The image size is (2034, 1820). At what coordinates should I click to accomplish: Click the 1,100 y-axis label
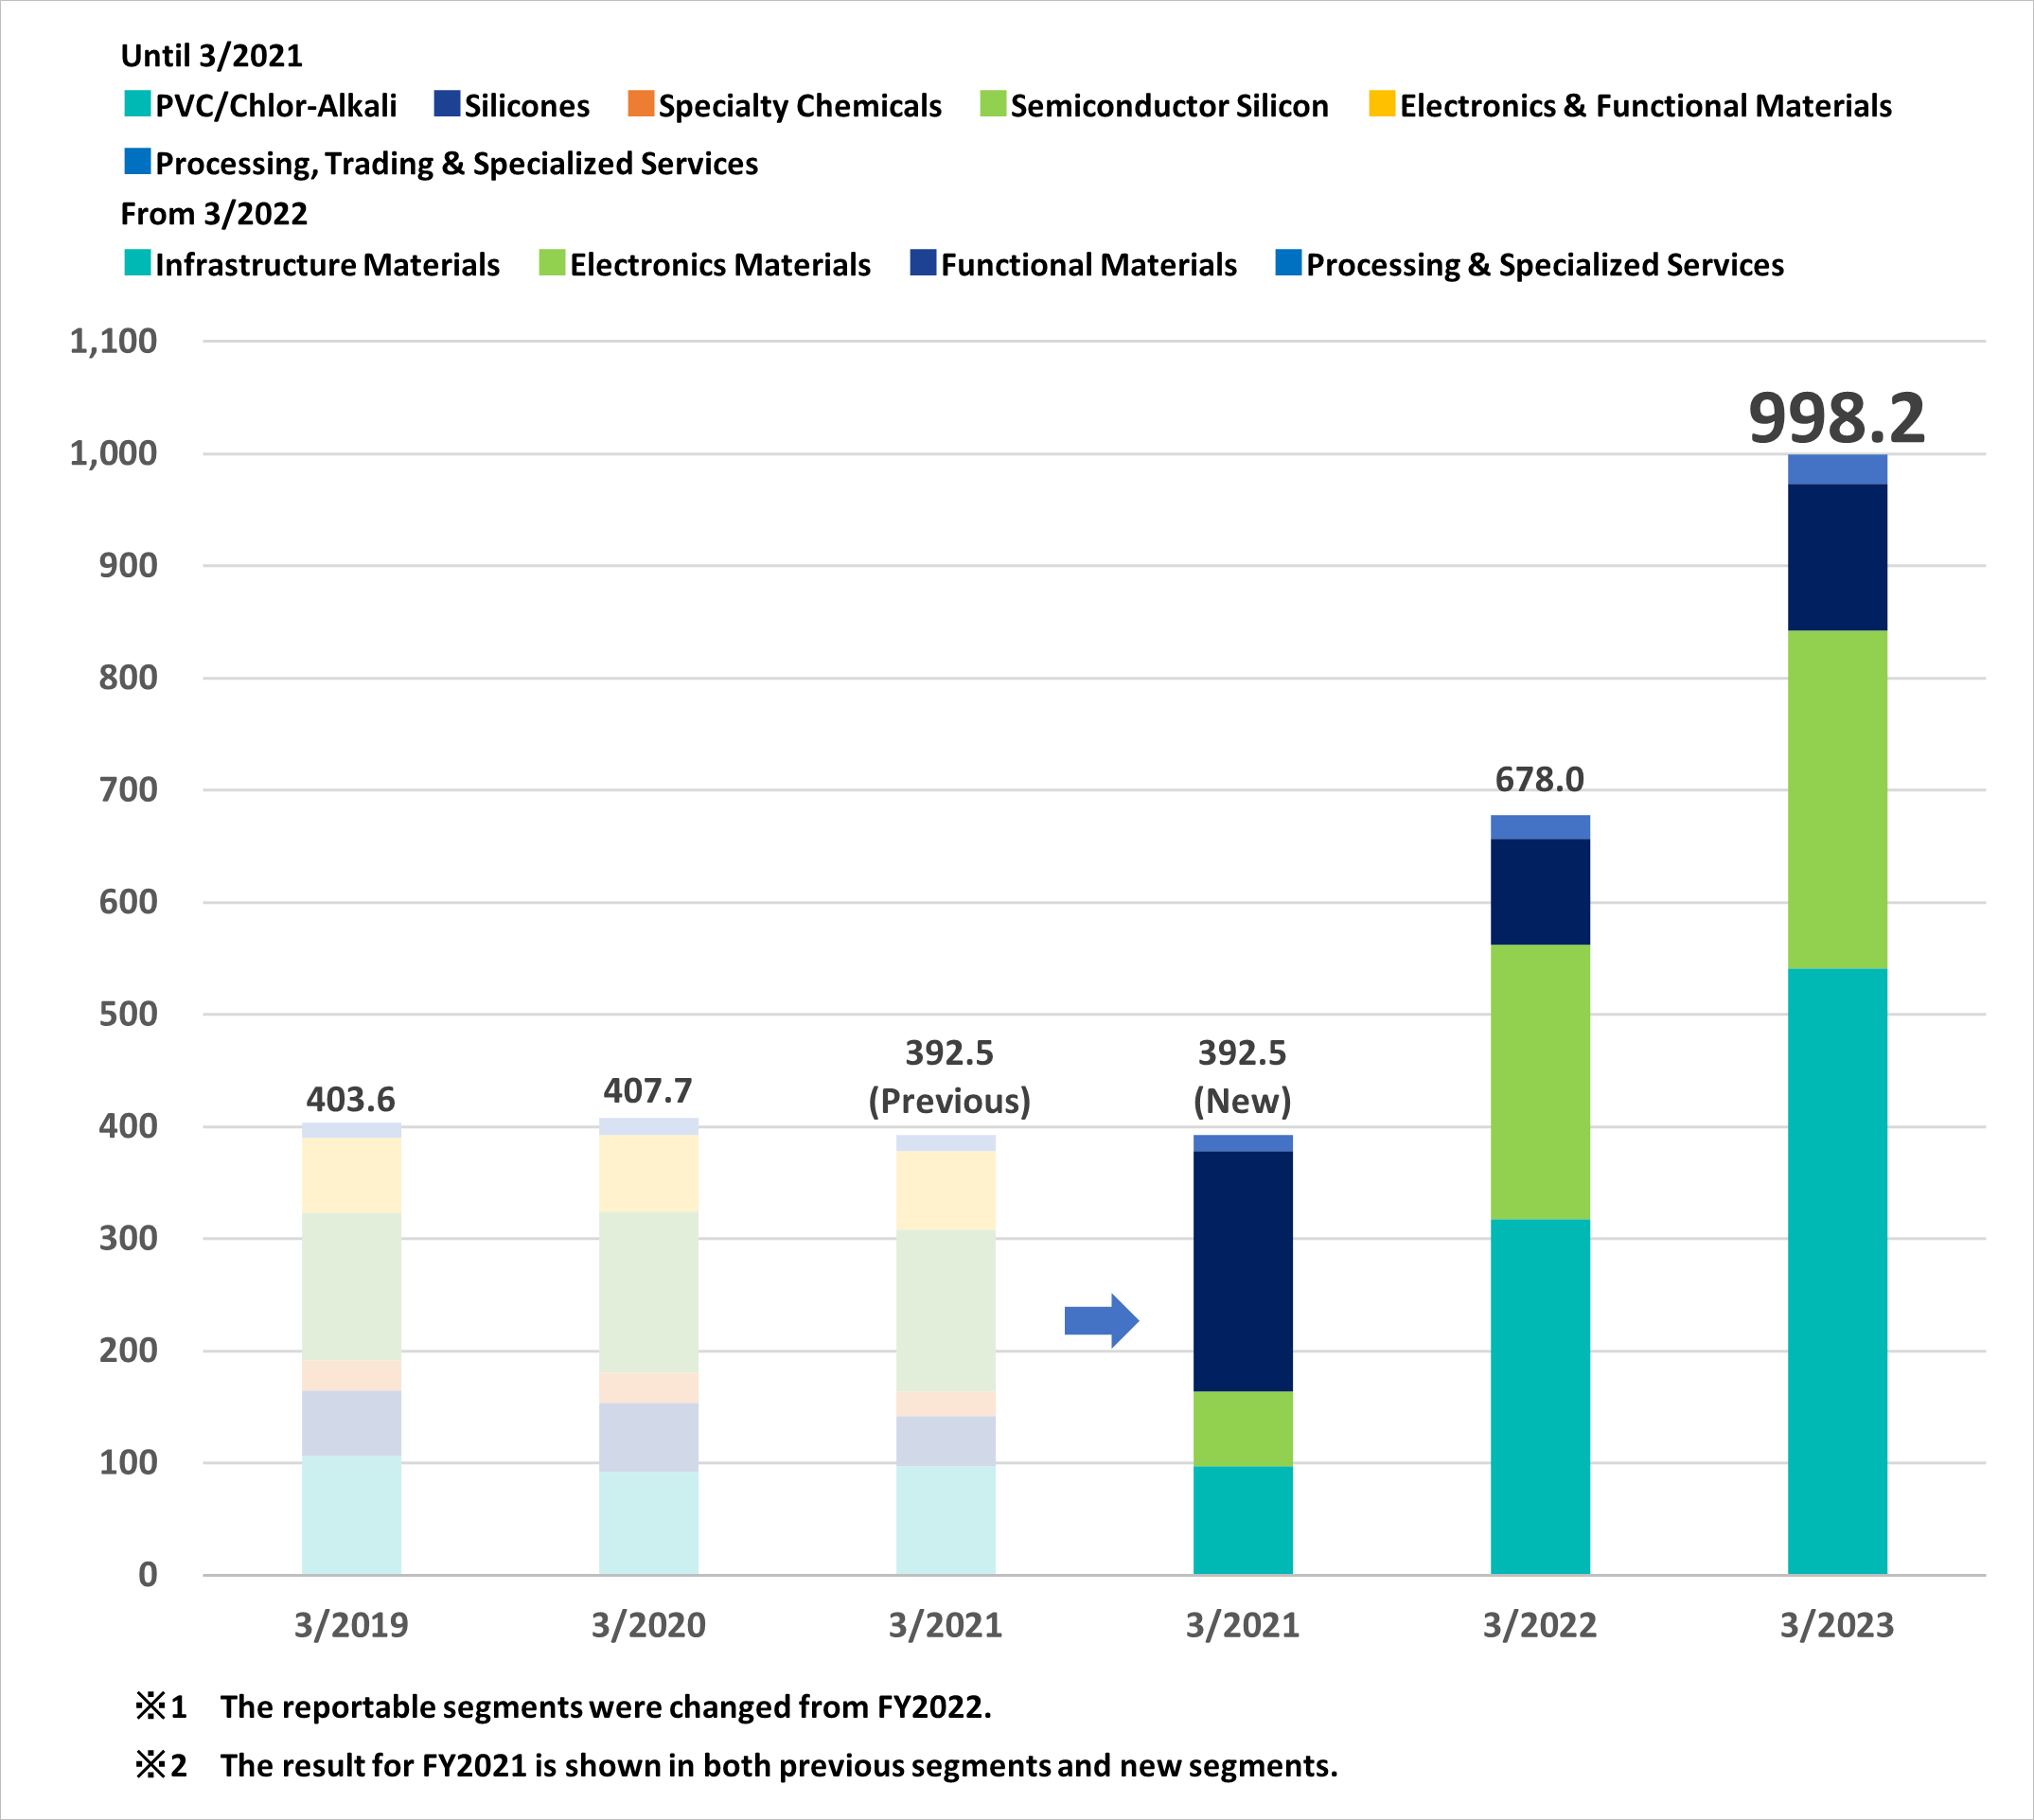point(113,341)
